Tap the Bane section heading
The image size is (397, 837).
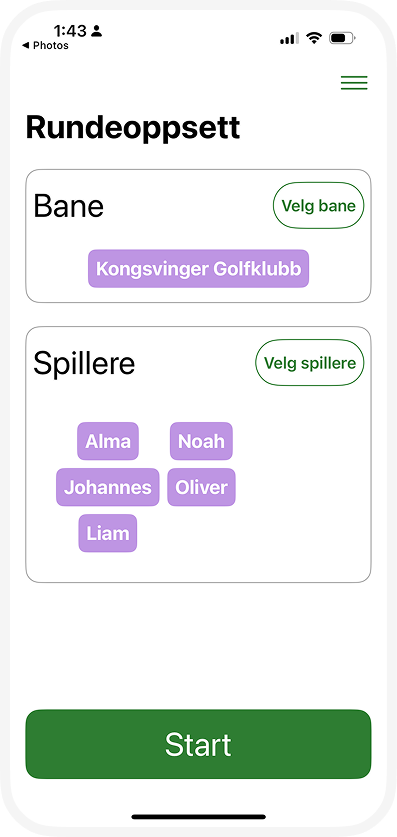pyautogui.click(x=68, y=207)
